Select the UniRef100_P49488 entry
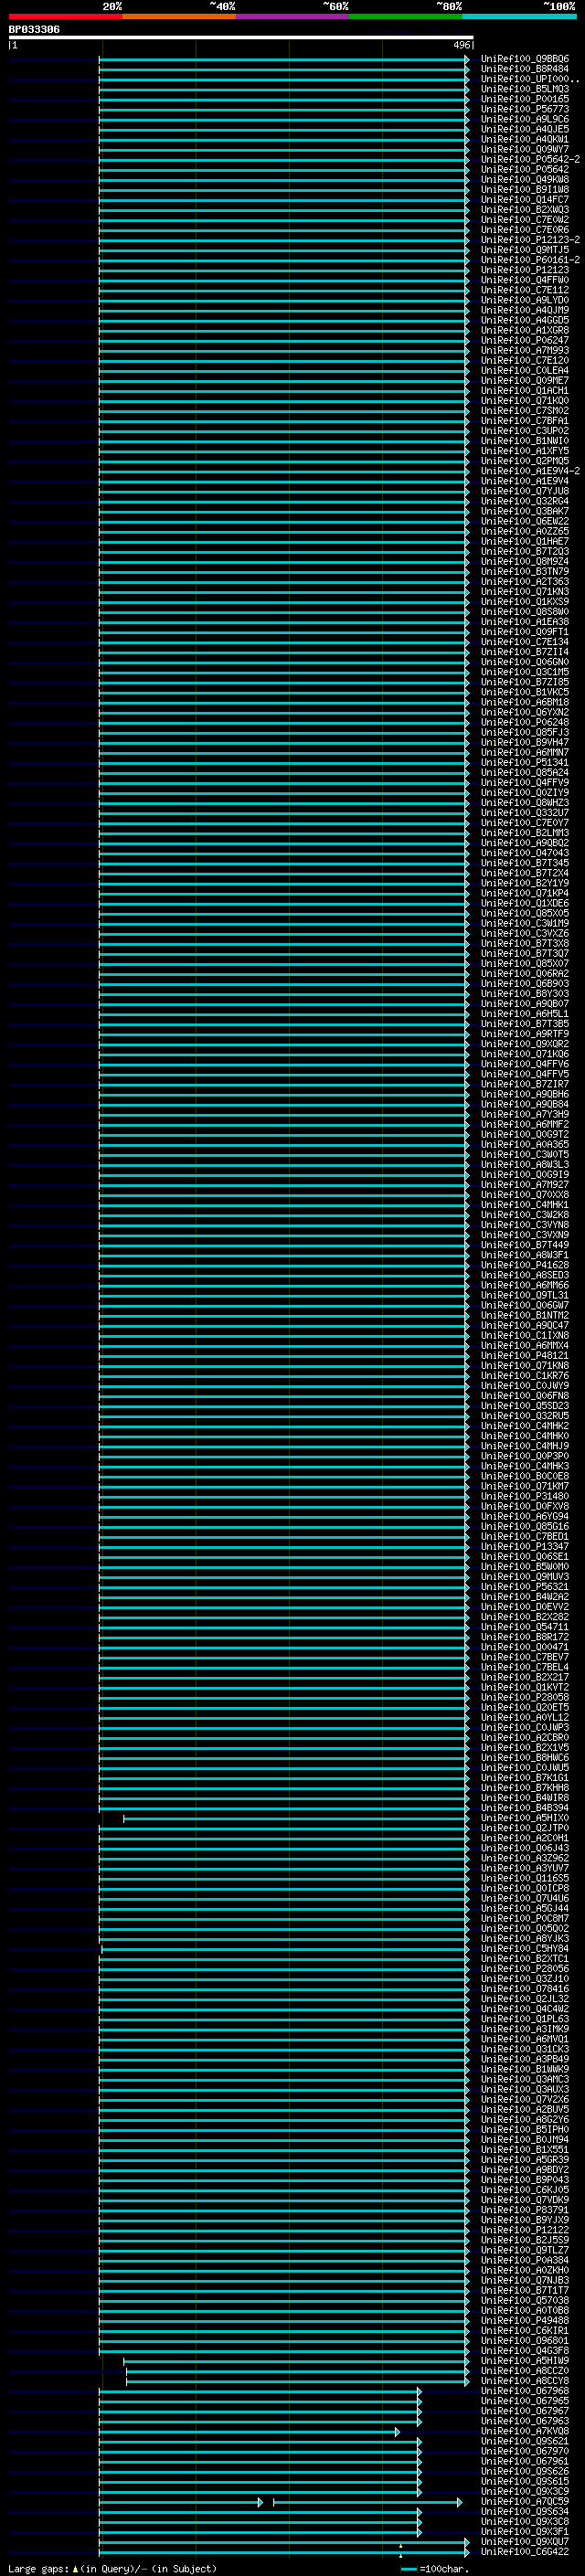The width and height of the screenshot is (585, 2576). pos(524,2320)
